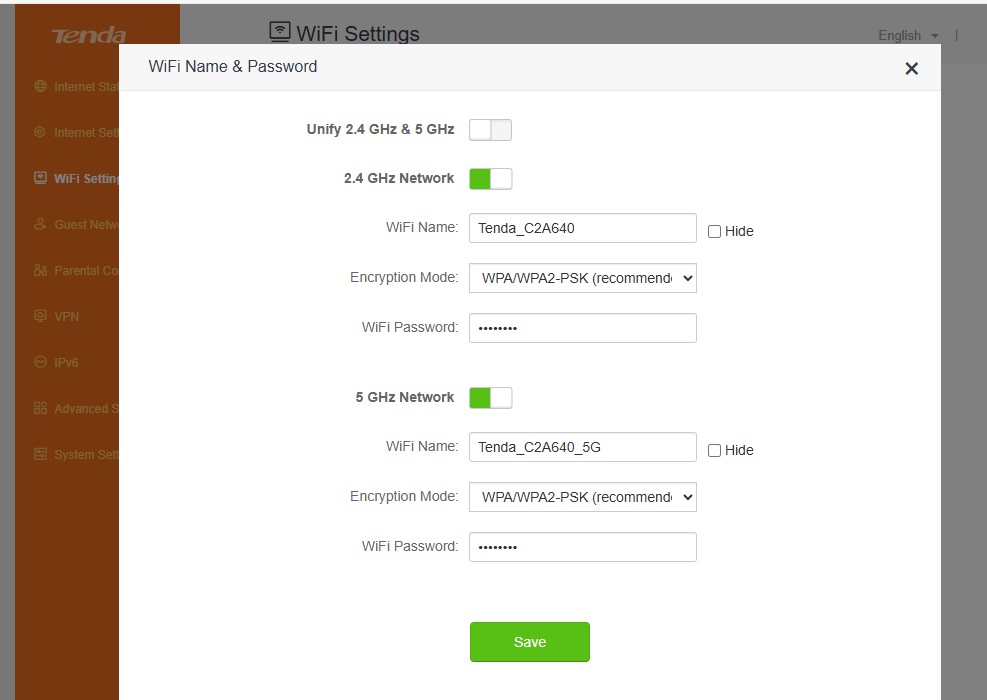Click the System Settings sidebar icon
The image size is (987, 700).
click(x=40, y=454)
